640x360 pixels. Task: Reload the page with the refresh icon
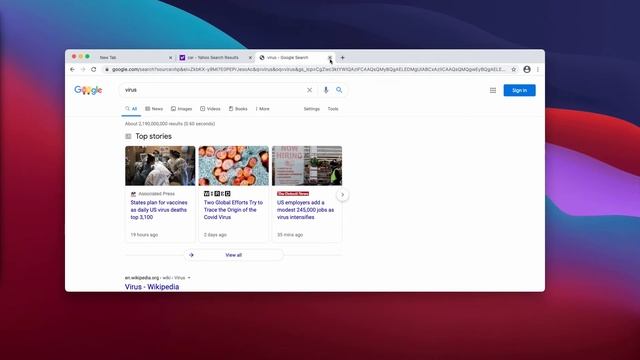click(x=93, y=69)
